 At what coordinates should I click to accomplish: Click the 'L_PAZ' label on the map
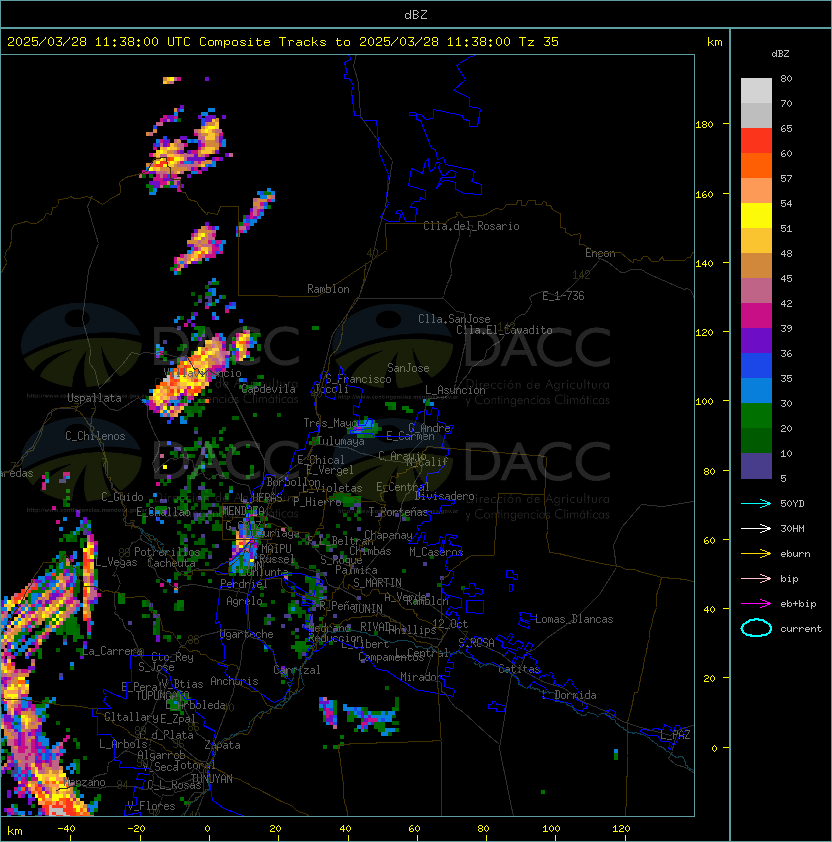click(x=675, y=735)
